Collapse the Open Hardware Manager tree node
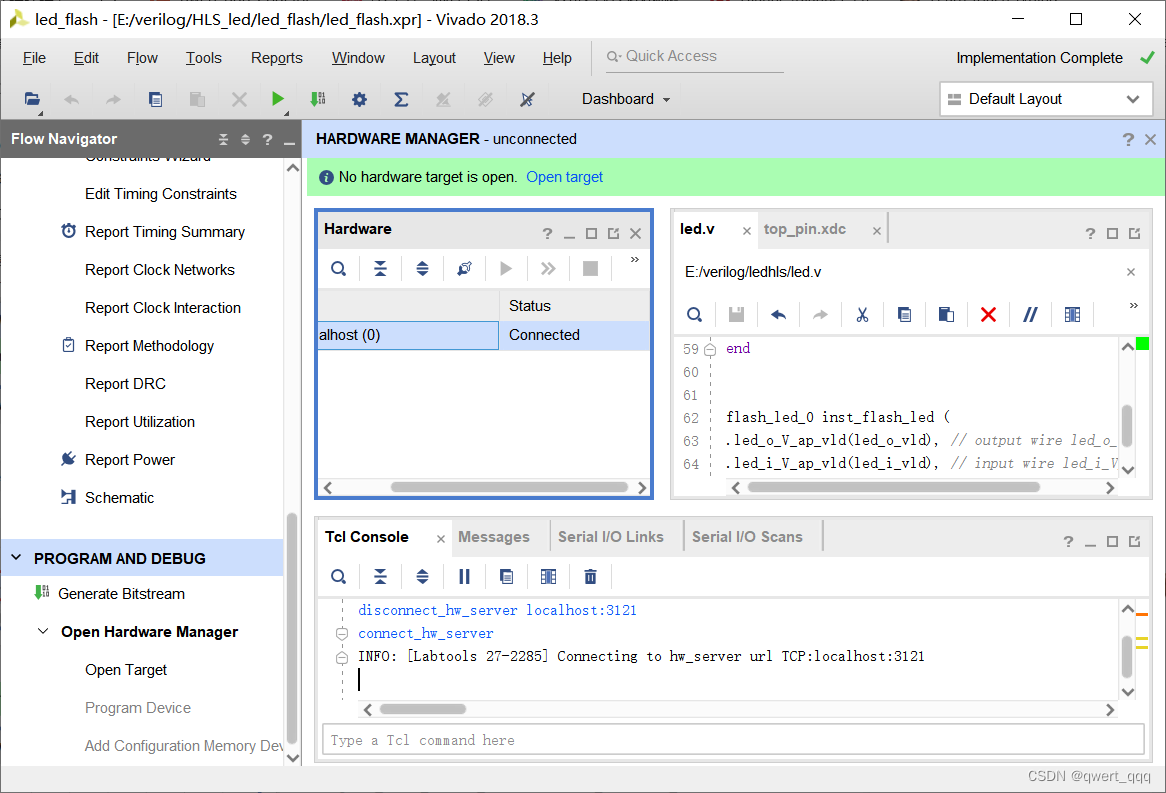Screen dimensions: 1166x793 43,632
